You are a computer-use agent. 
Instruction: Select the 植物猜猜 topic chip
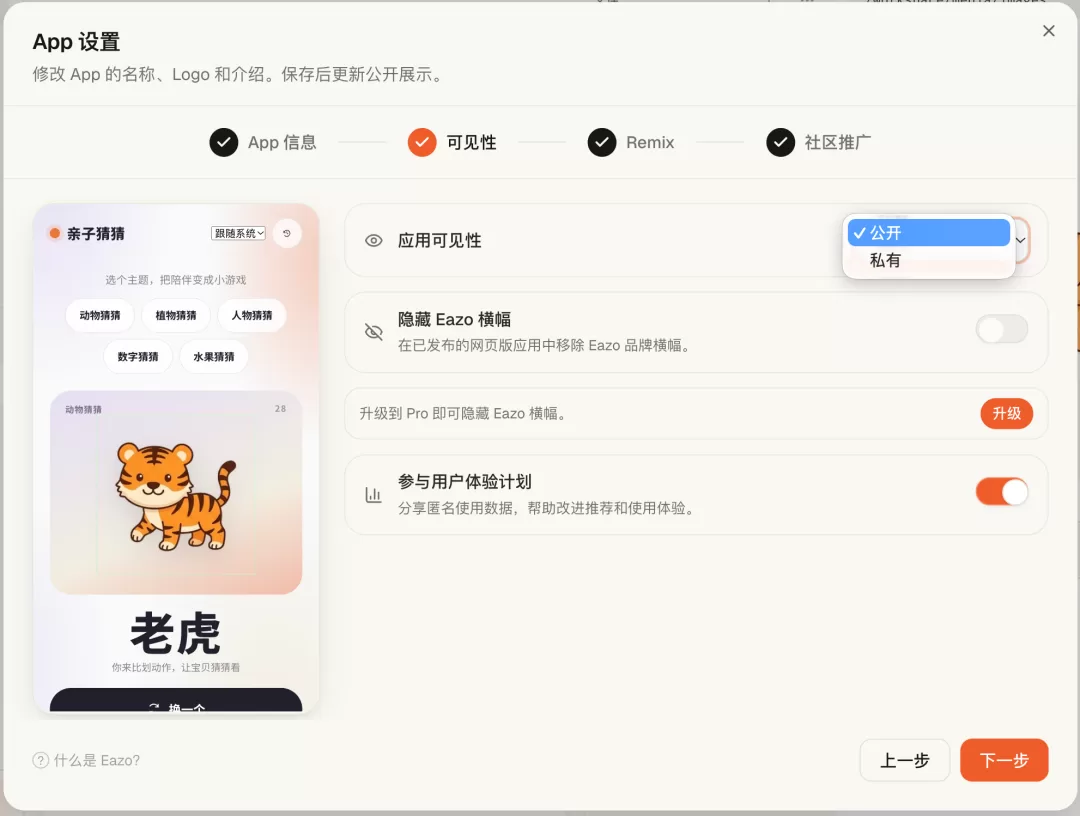[x=176, y=315]
